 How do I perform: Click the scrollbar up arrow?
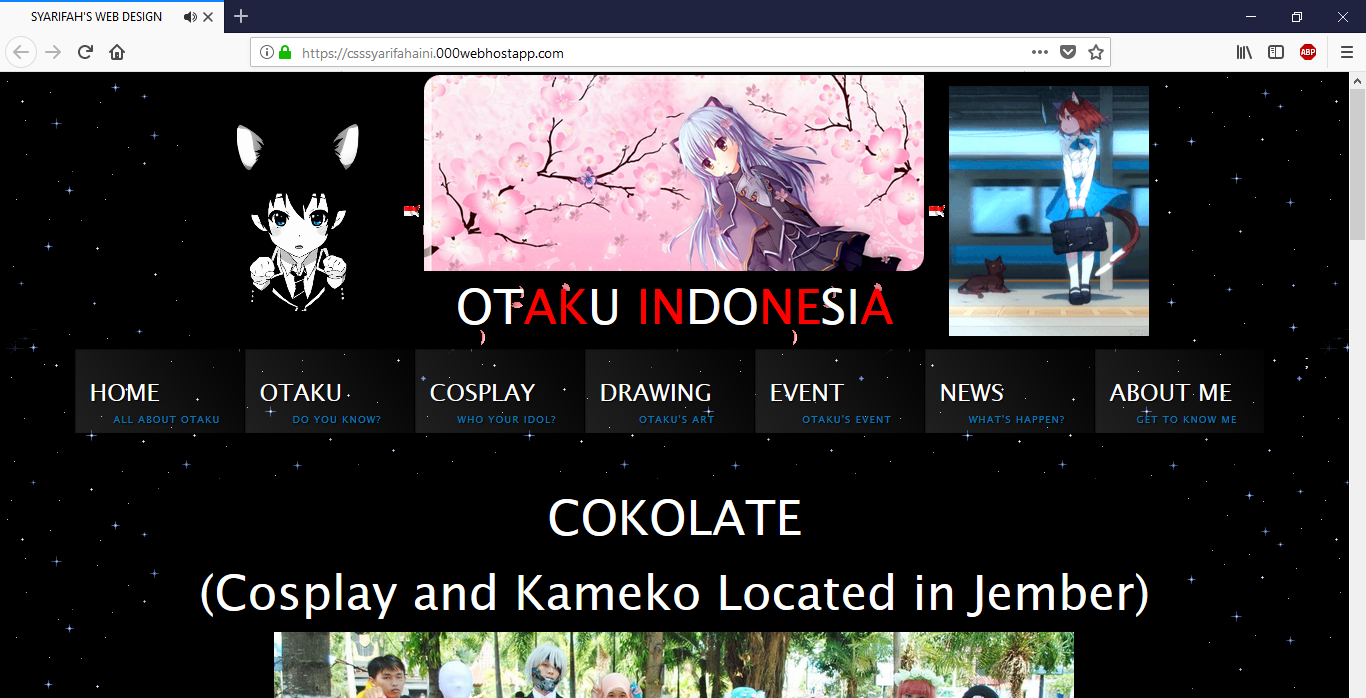pyautogui.click(x=1357, y=80)
